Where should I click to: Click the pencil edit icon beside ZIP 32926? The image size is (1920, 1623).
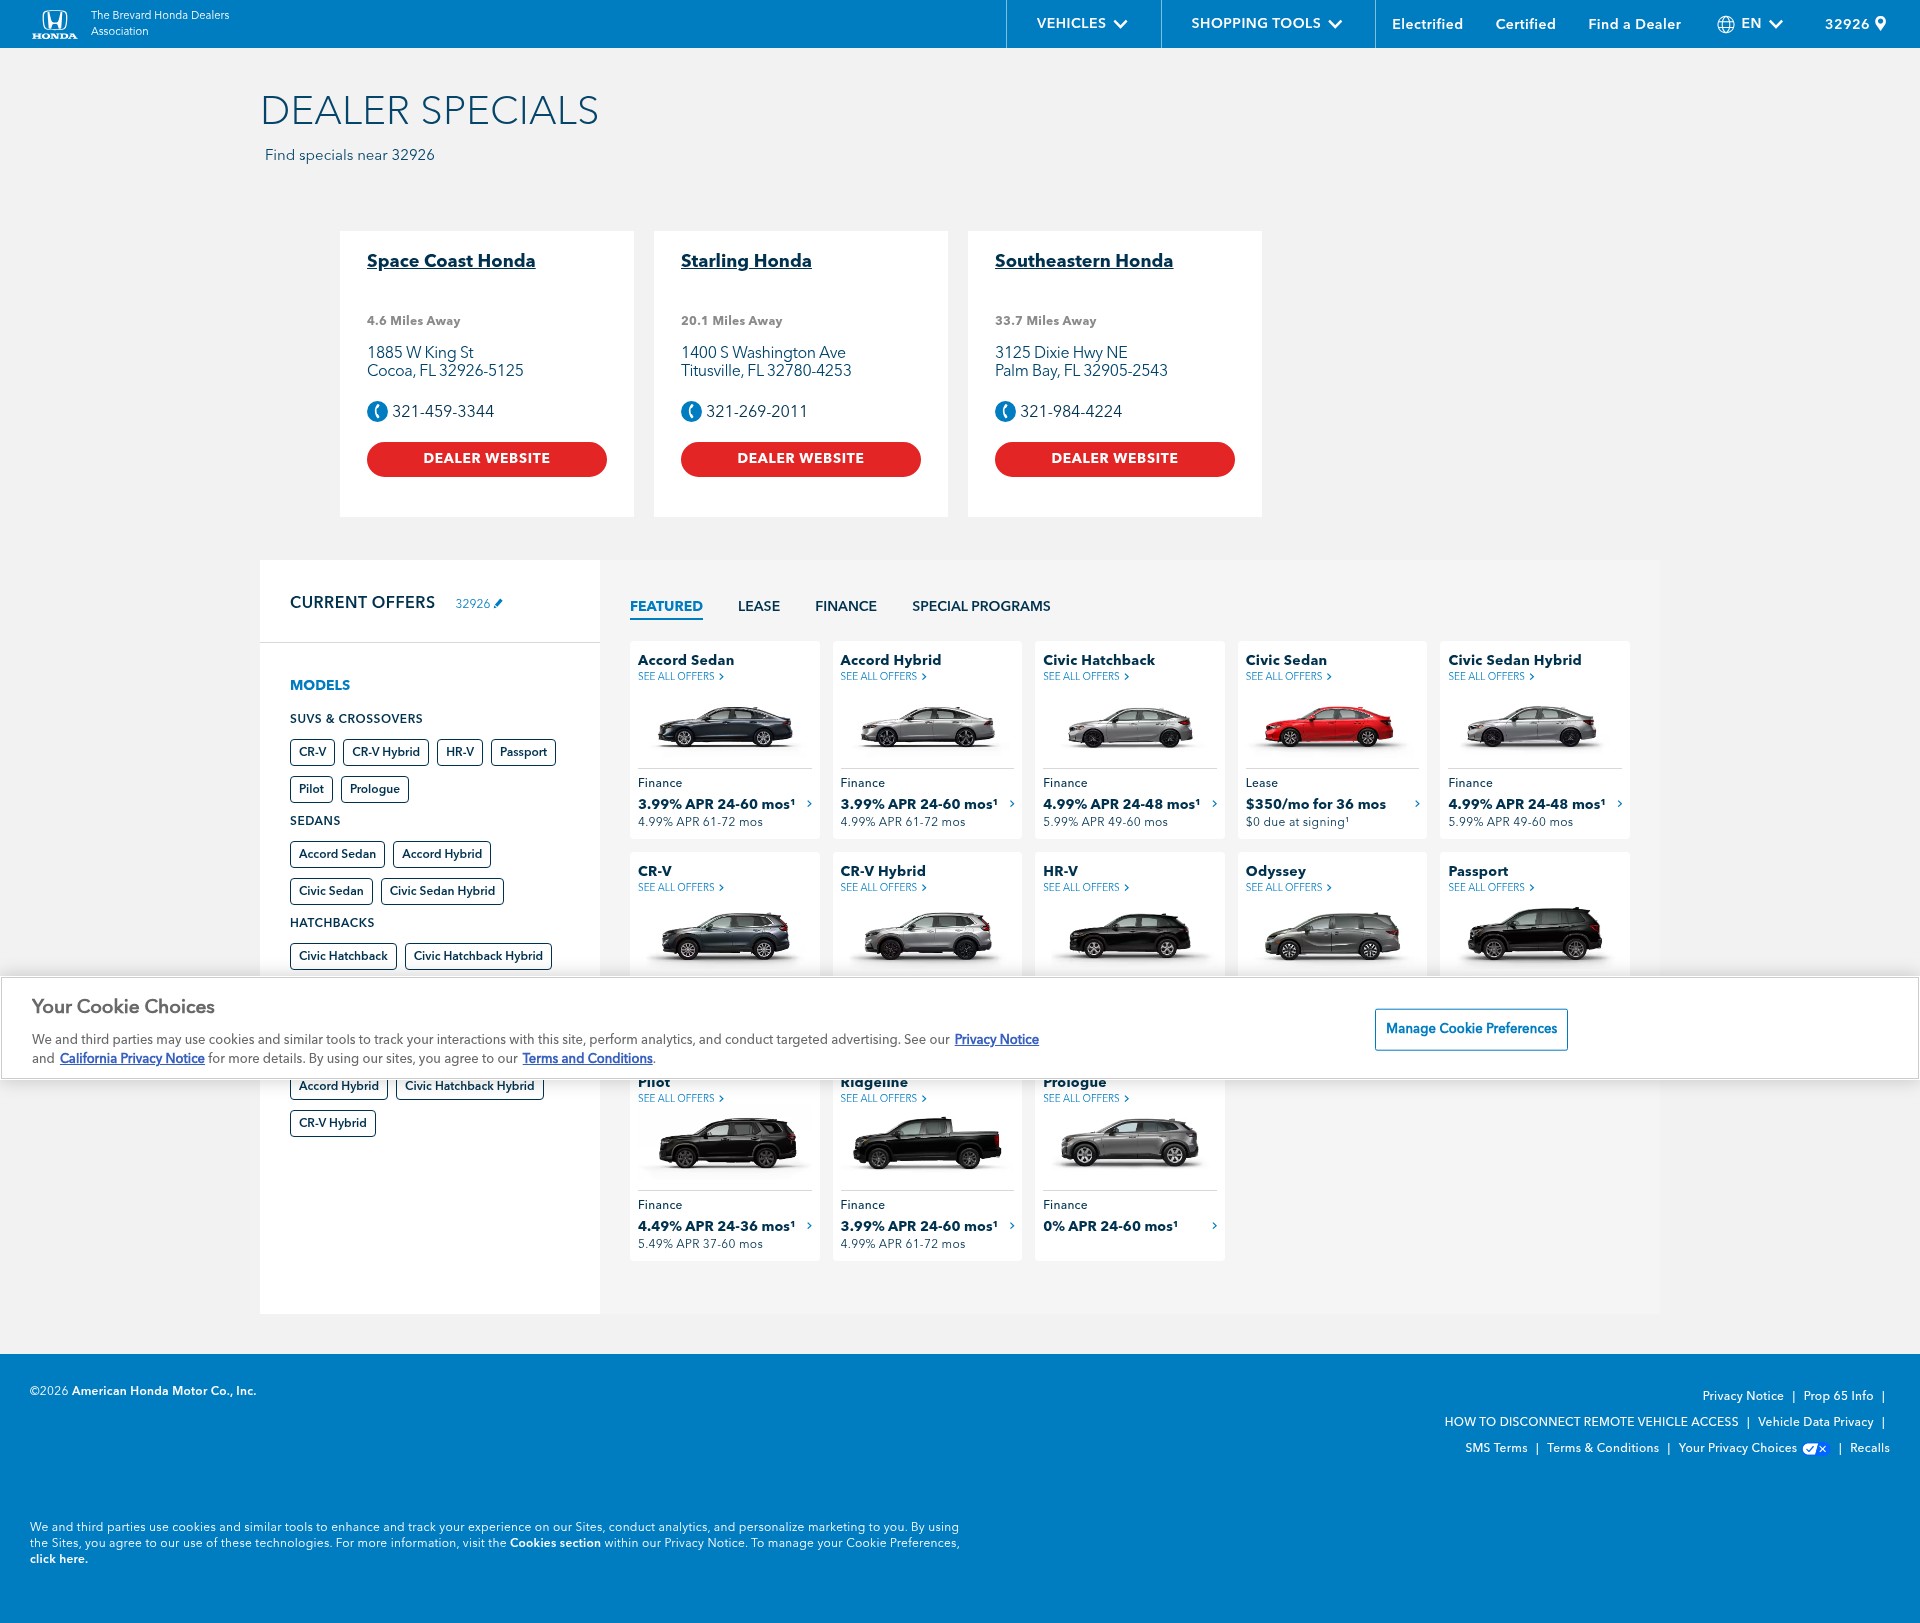(498, 603)
